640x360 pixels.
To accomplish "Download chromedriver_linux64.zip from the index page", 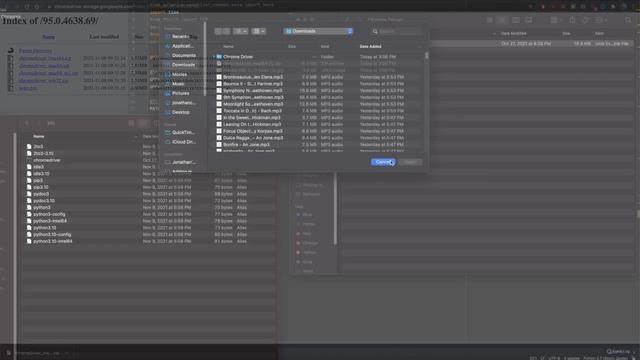I will 45,58.
